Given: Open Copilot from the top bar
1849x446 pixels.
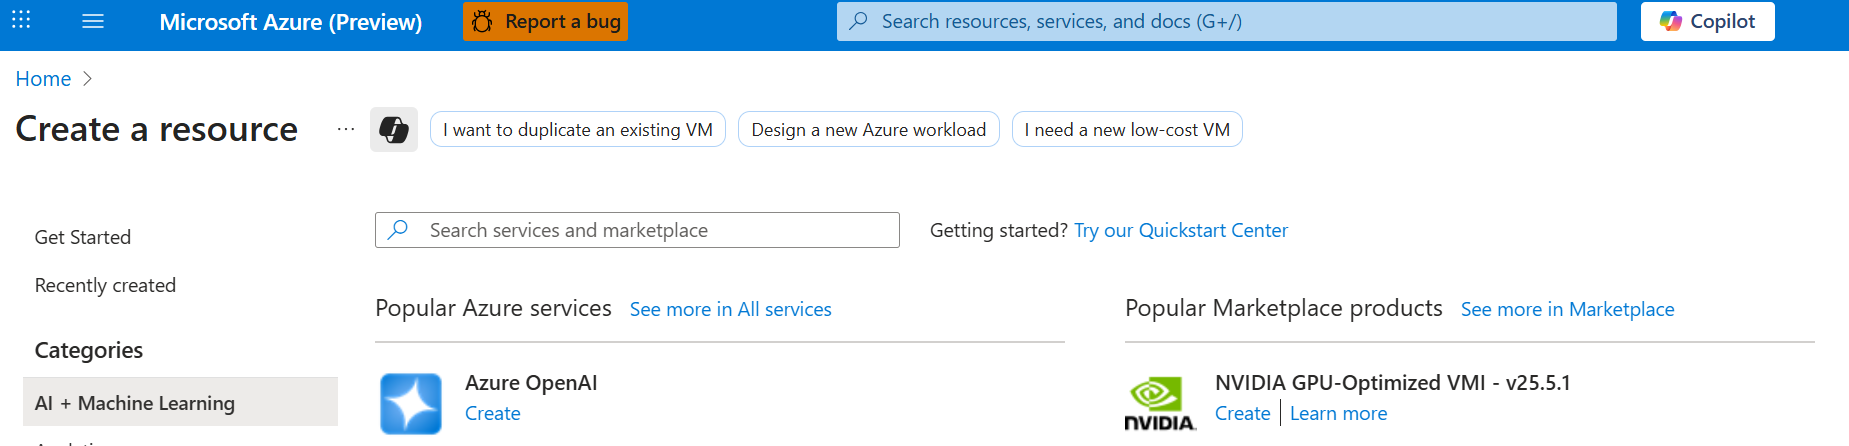Looking at the screenshot, I should coord(1707,21).
